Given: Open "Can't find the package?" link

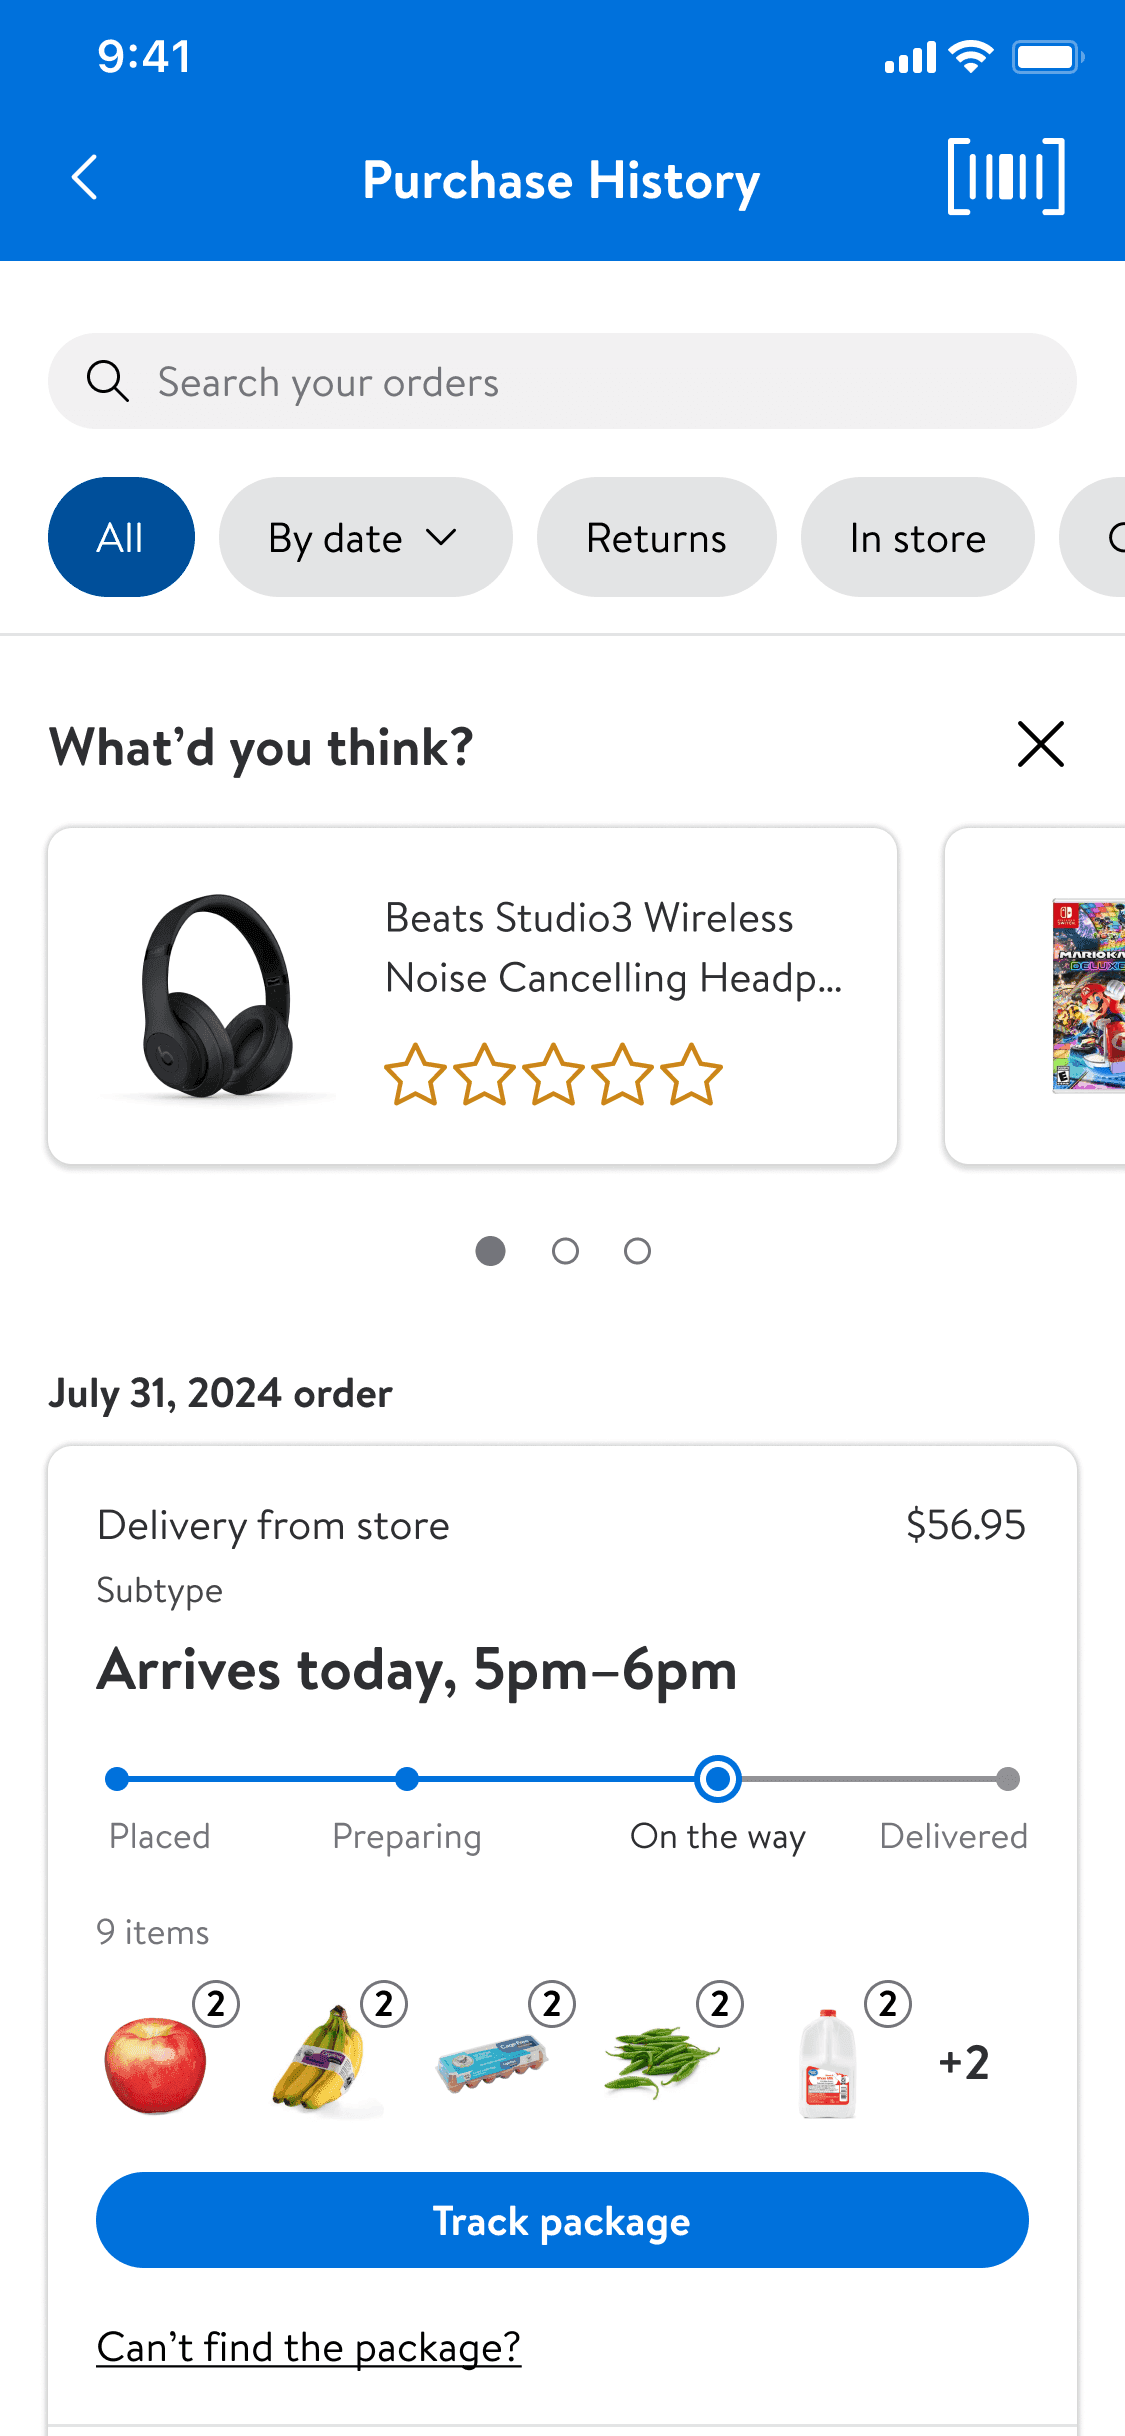Looking at the screenshot, I should 308,2347.
